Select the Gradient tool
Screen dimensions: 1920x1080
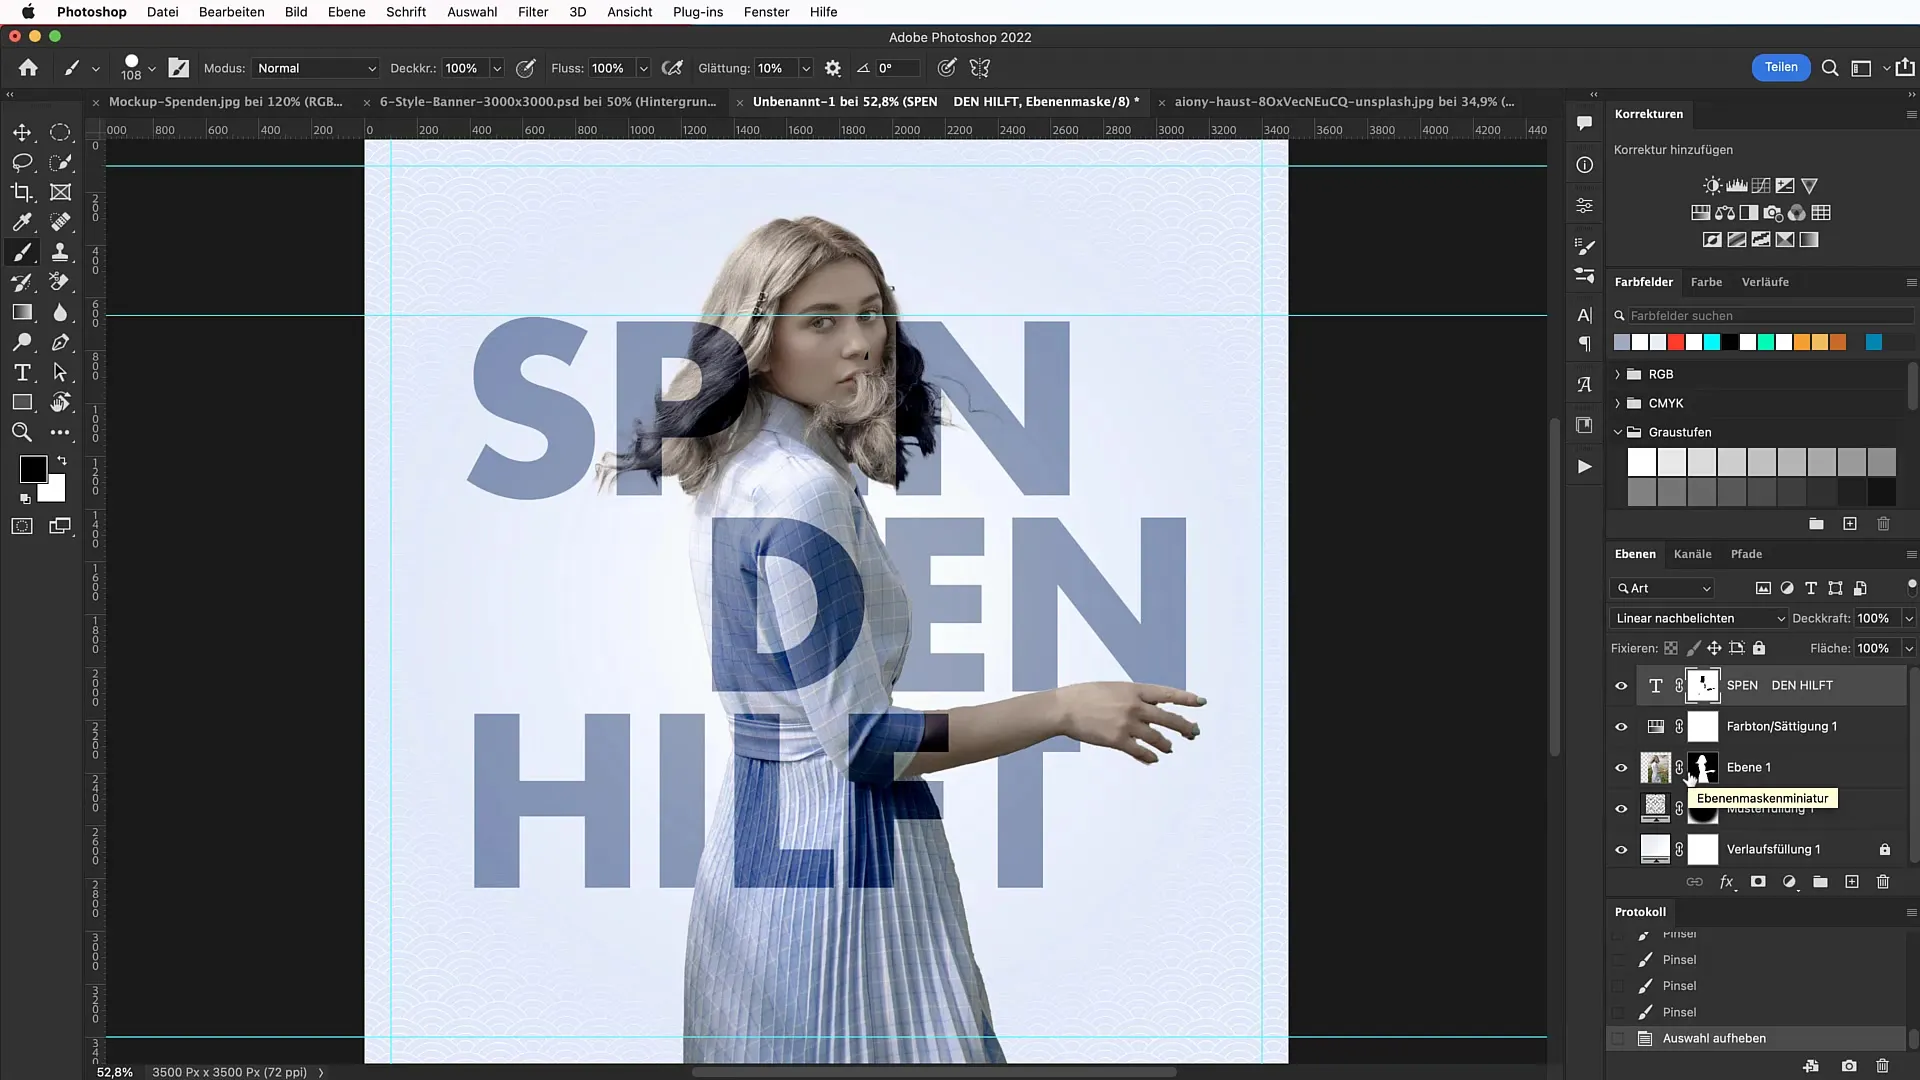coord(22,312)
